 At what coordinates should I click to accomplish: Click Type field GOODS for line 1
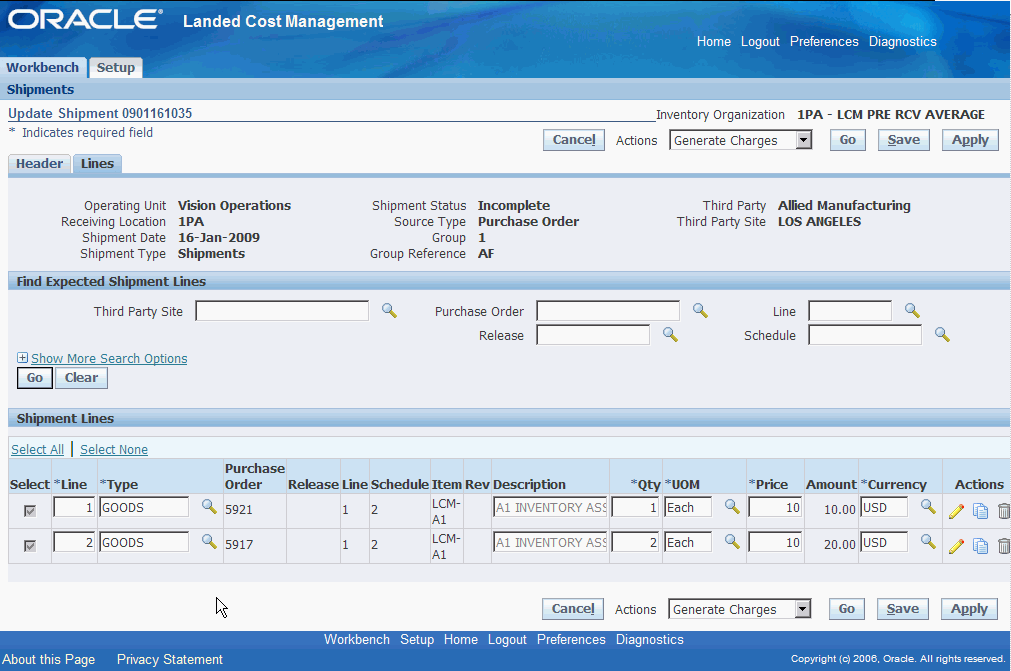(x=144, y=507)
